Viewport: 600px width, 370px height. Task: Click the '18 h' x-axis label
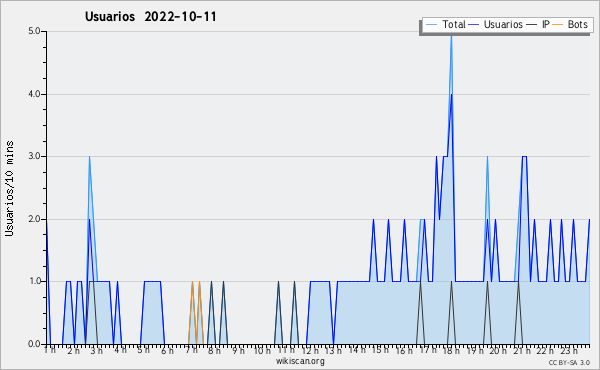coord(451,350)
